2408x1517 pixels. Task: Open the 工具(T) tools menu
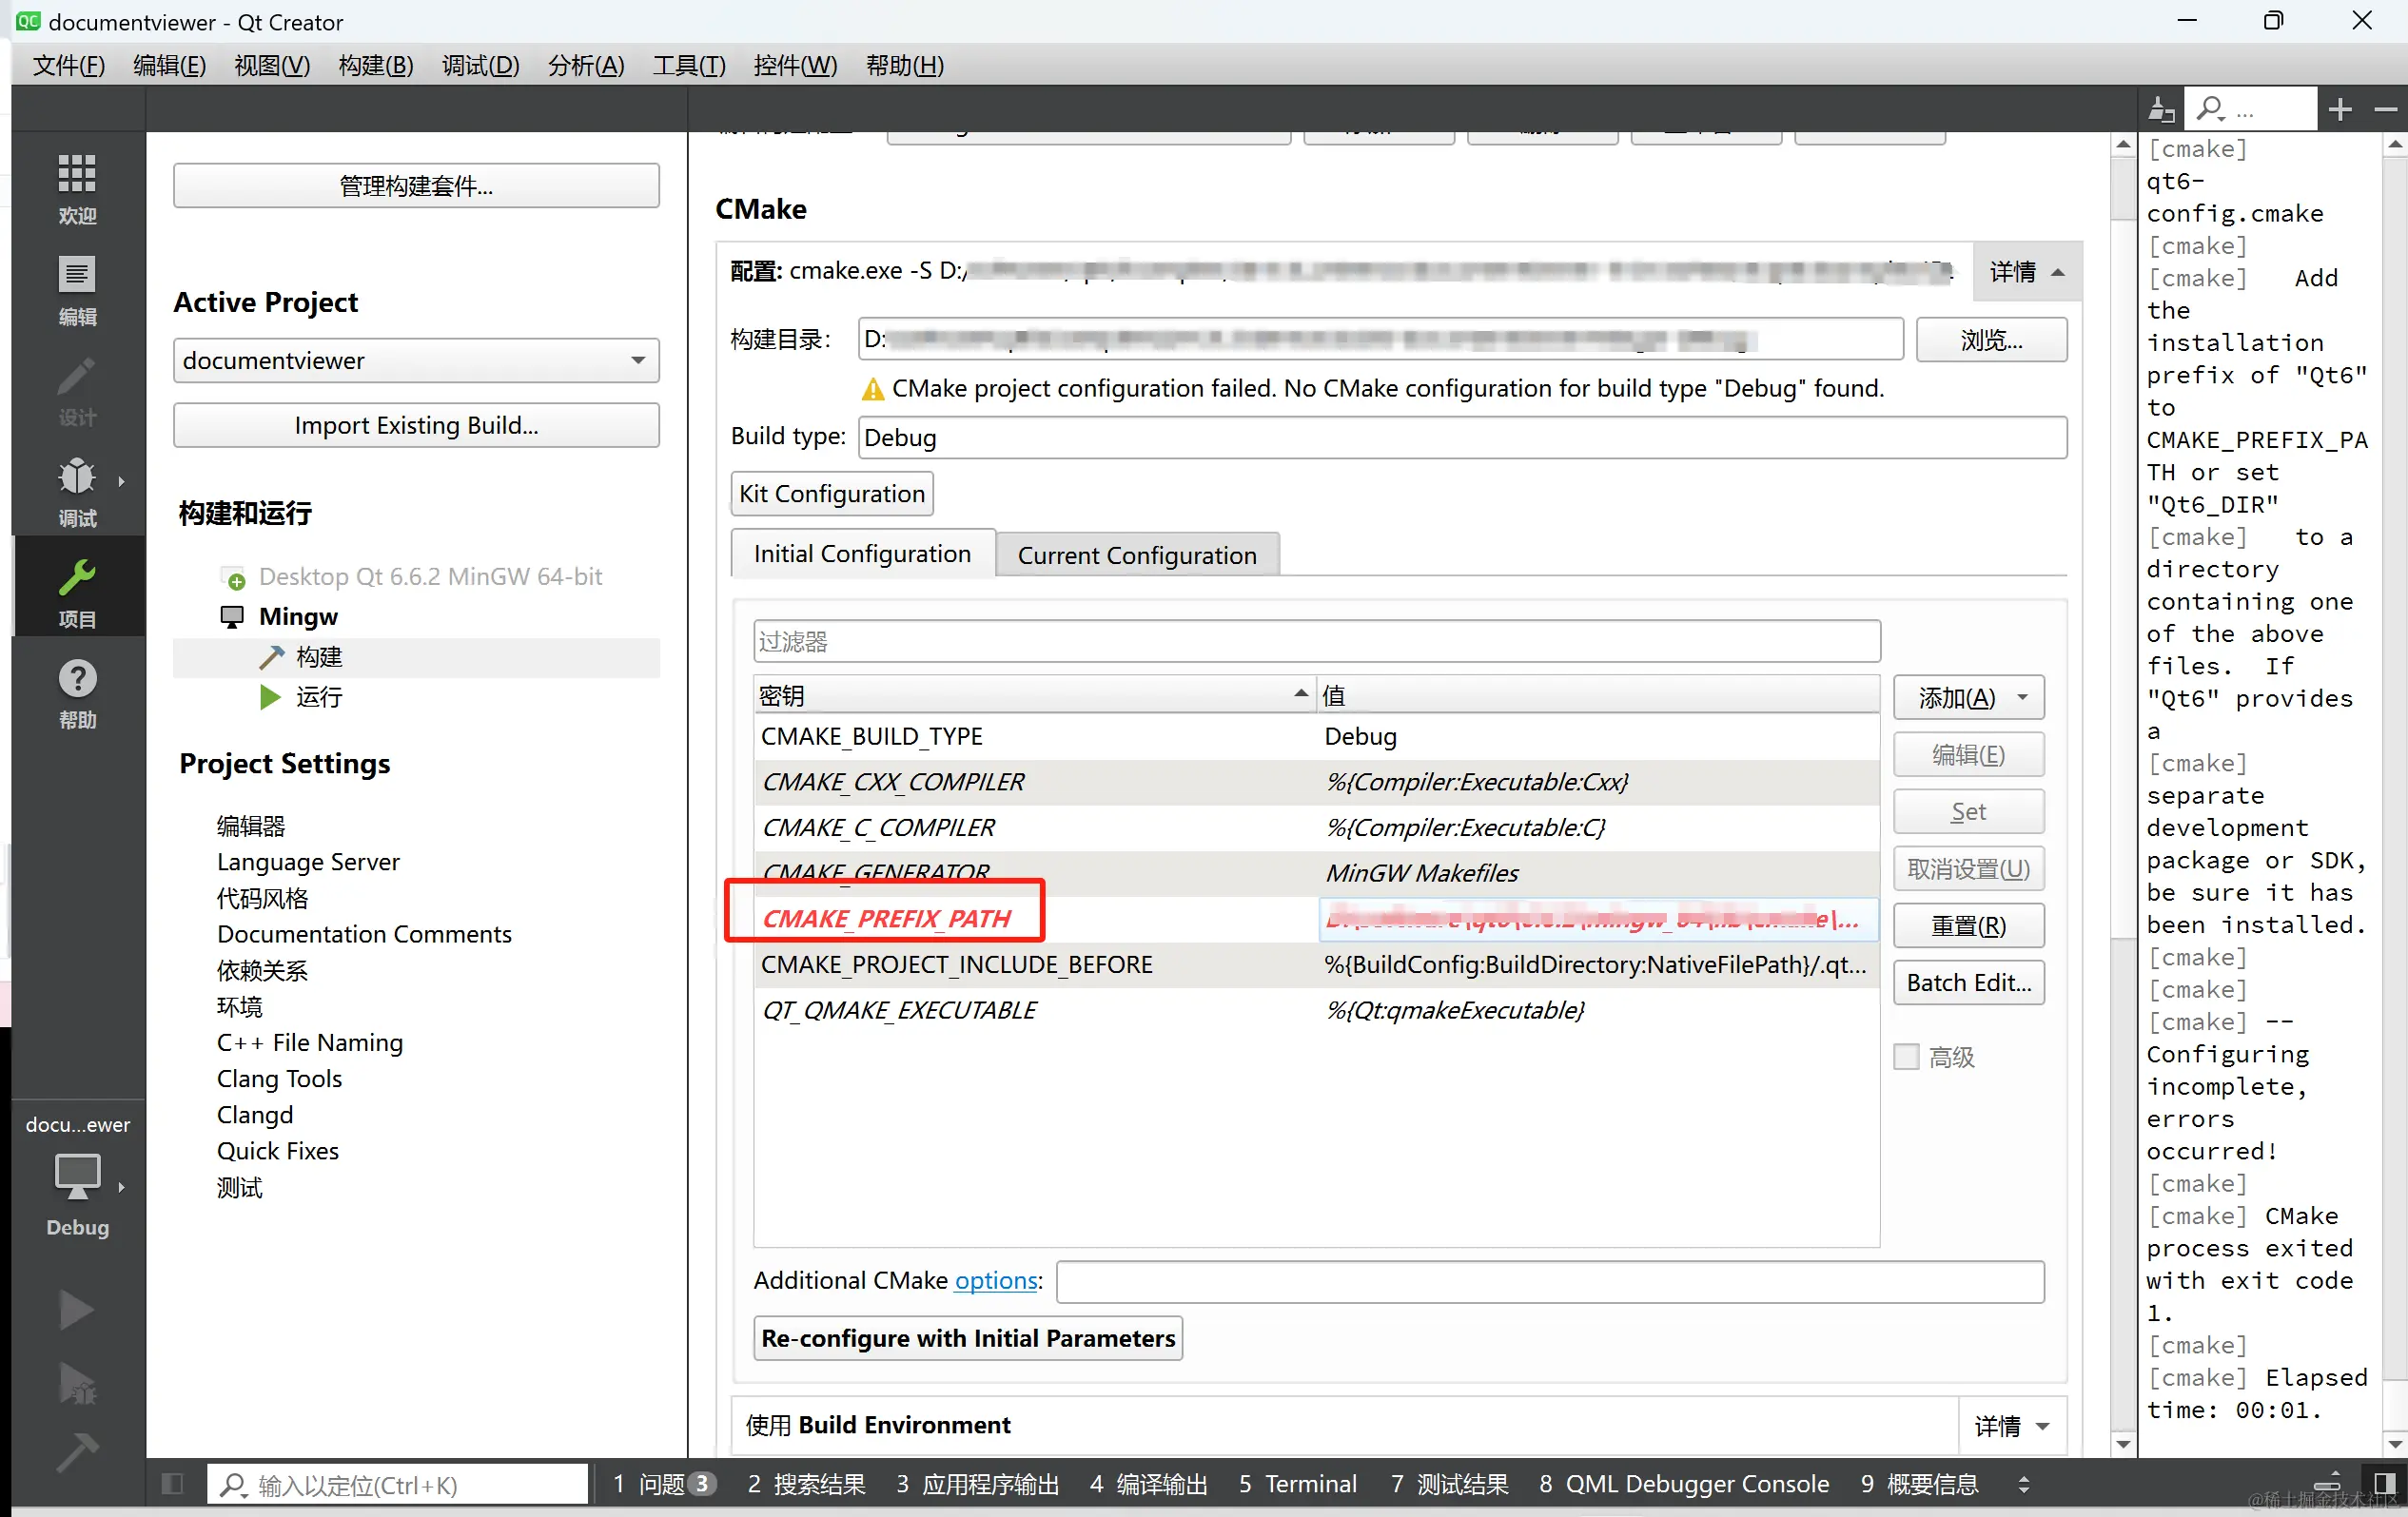pos(689,65)
